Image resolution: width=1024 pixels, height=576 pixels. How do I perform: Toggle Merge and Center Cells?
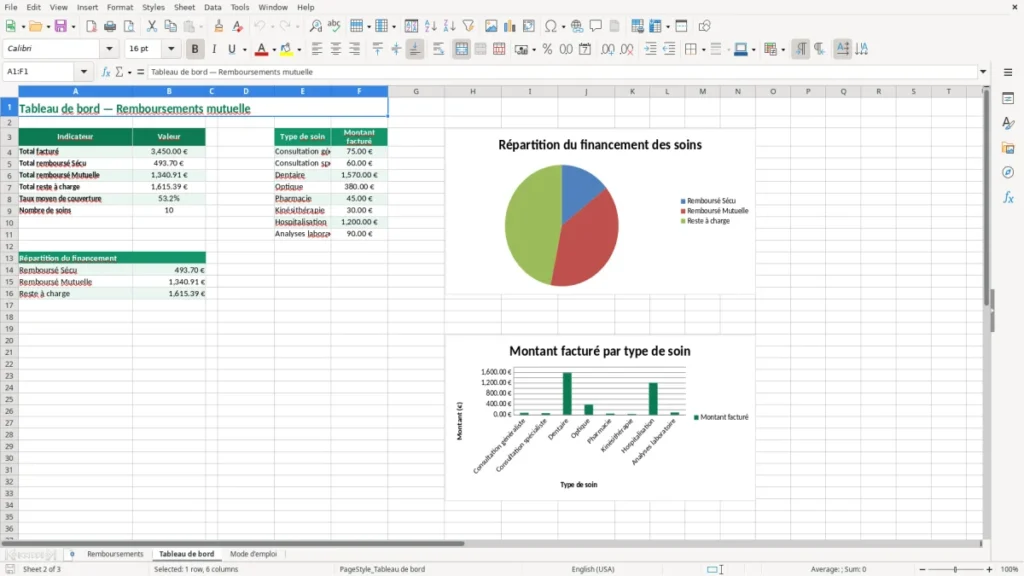pyautogui.click(x=461, y=49)
